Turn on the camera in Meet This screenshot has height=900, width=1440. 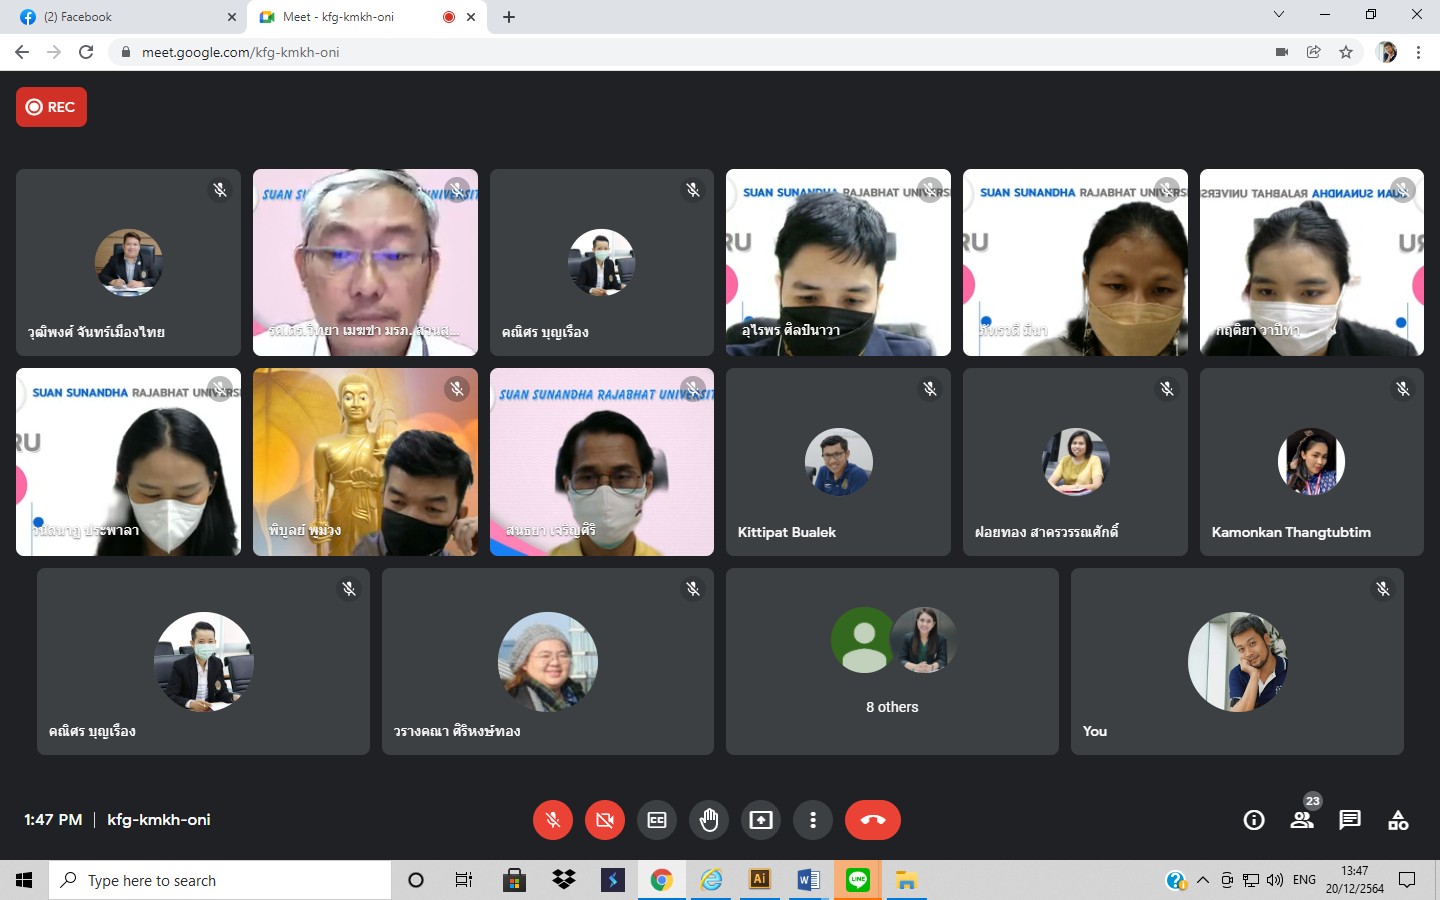click(x=604, y=820)
